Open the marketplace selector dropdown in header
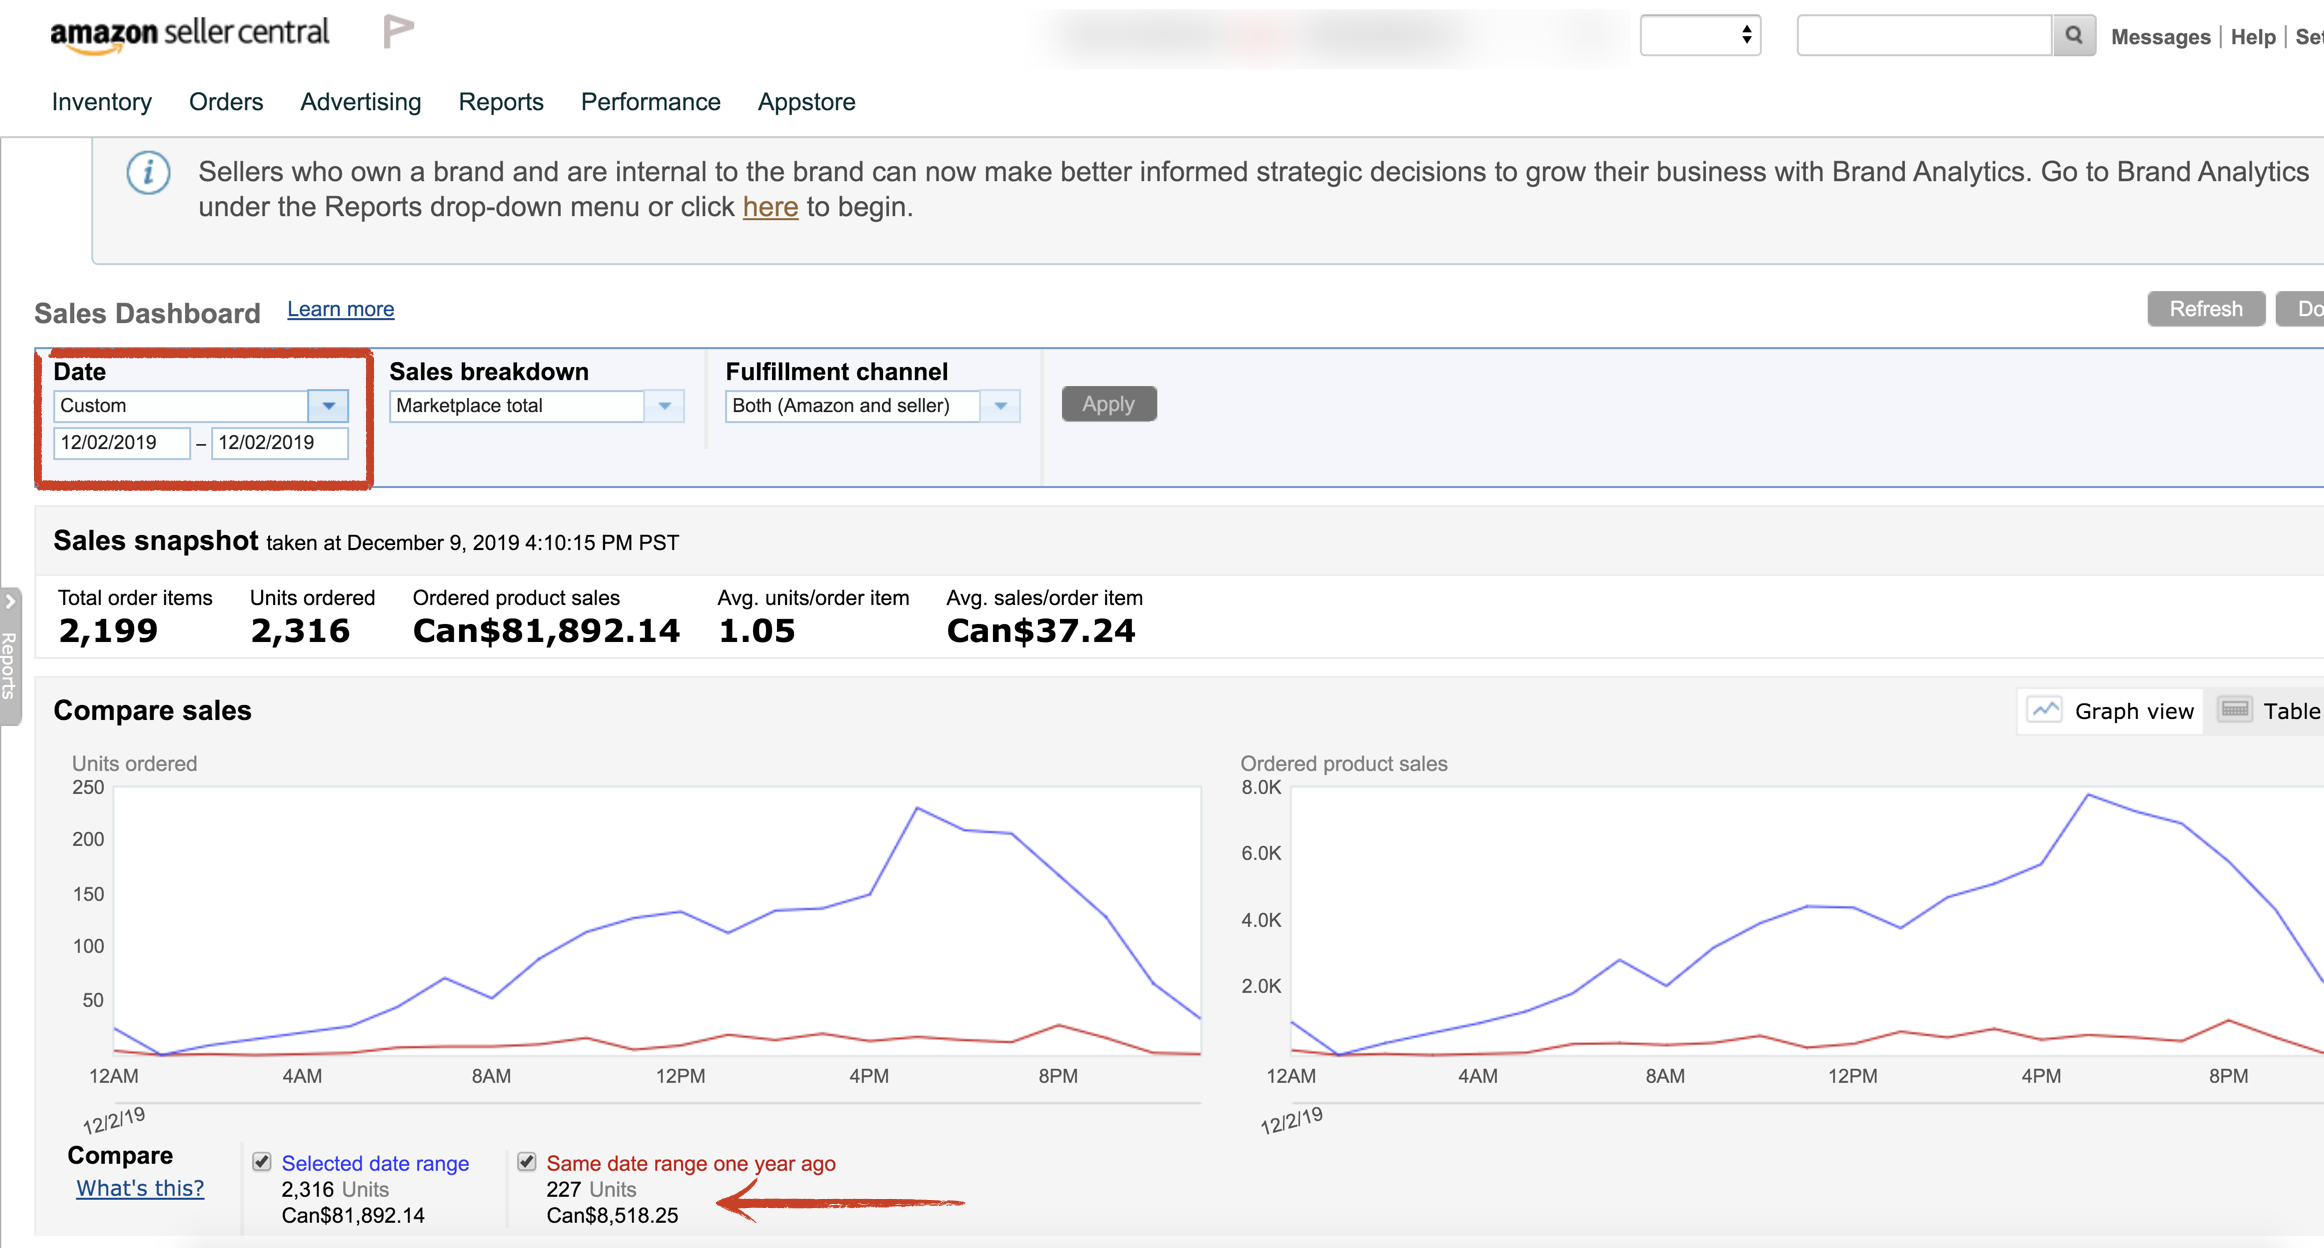2324x1248 pixels. [1701, 36]
